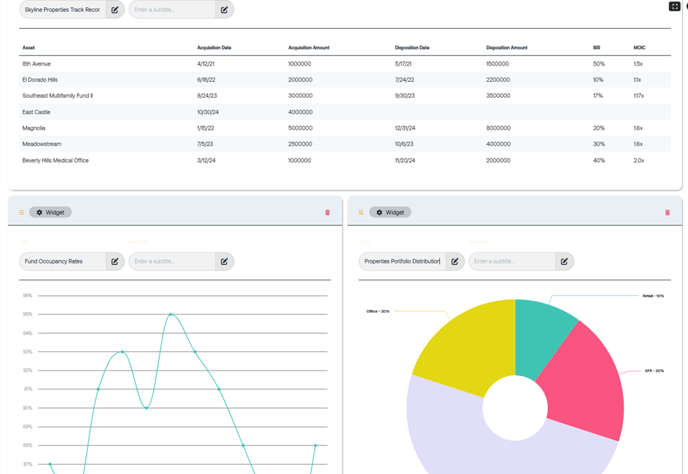
Task: Click drag handle icon on Fund Occupancy widget
Action: [22, 212]
